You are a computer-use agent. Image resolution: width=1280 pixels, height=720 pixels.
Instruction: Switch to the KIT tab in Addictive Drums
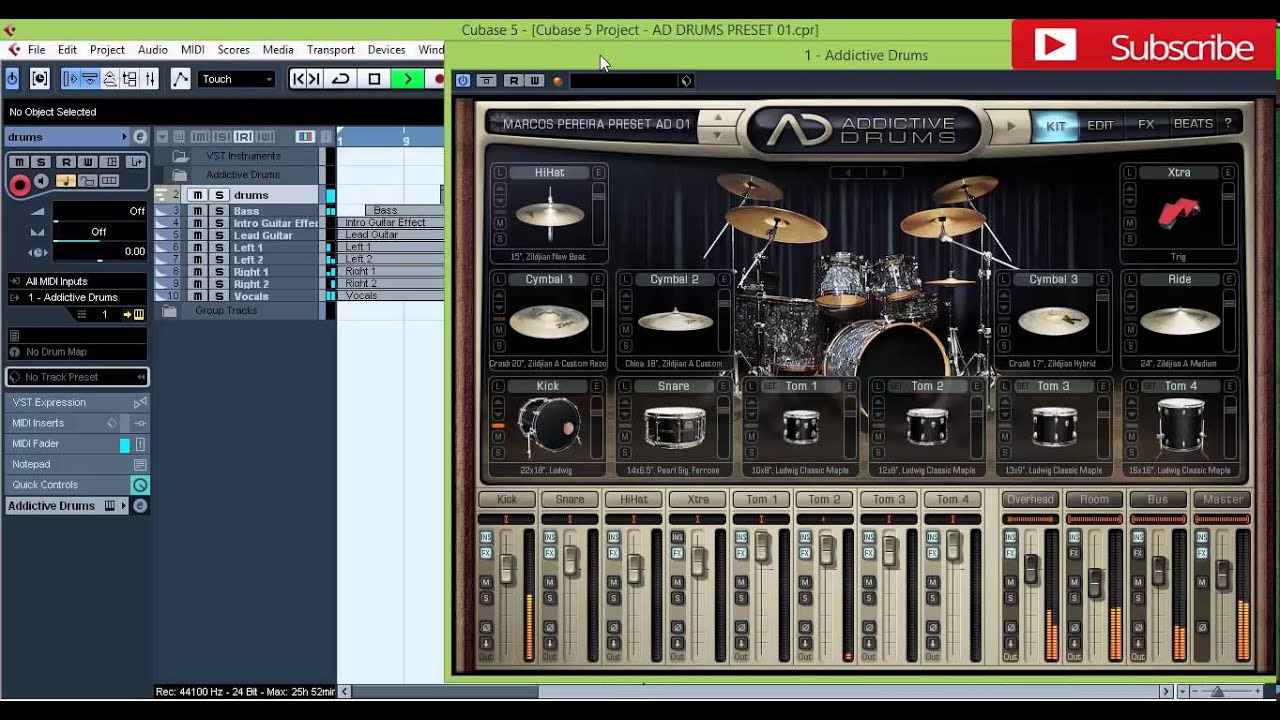[1055, 126]
